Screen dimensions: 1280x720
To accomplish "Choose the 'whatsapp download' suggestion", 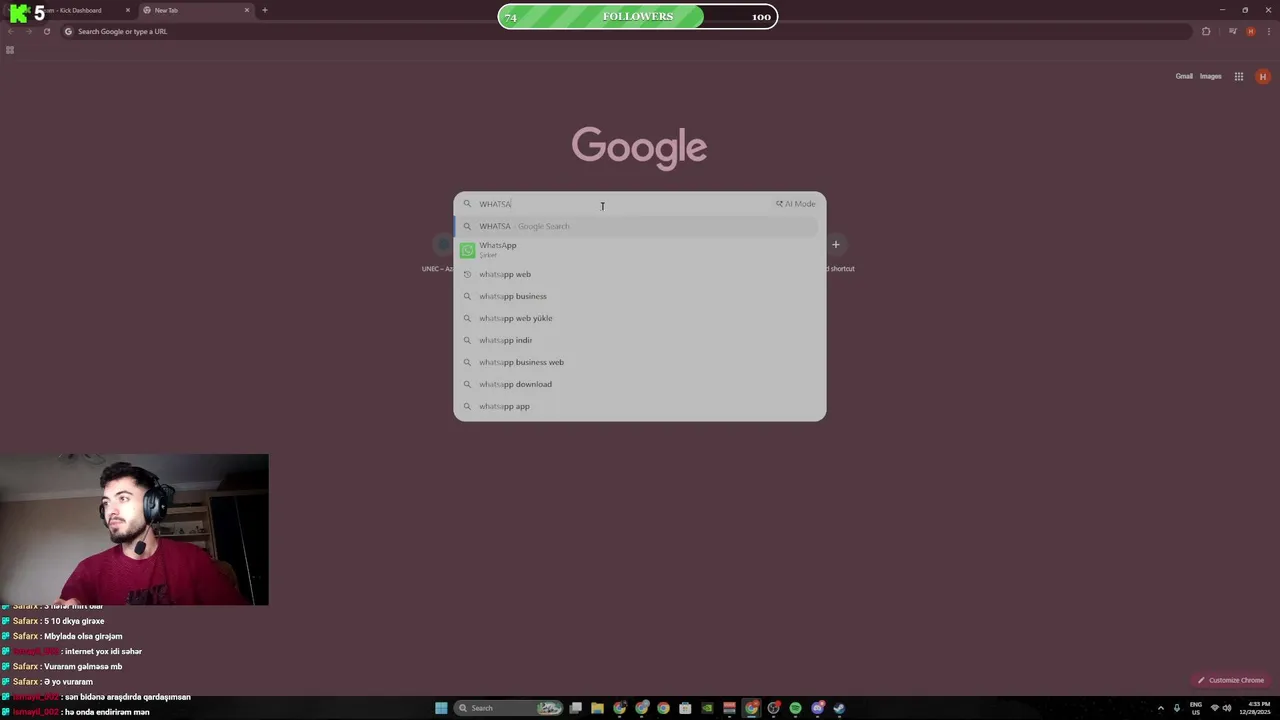I will click(x=640, y=384).
